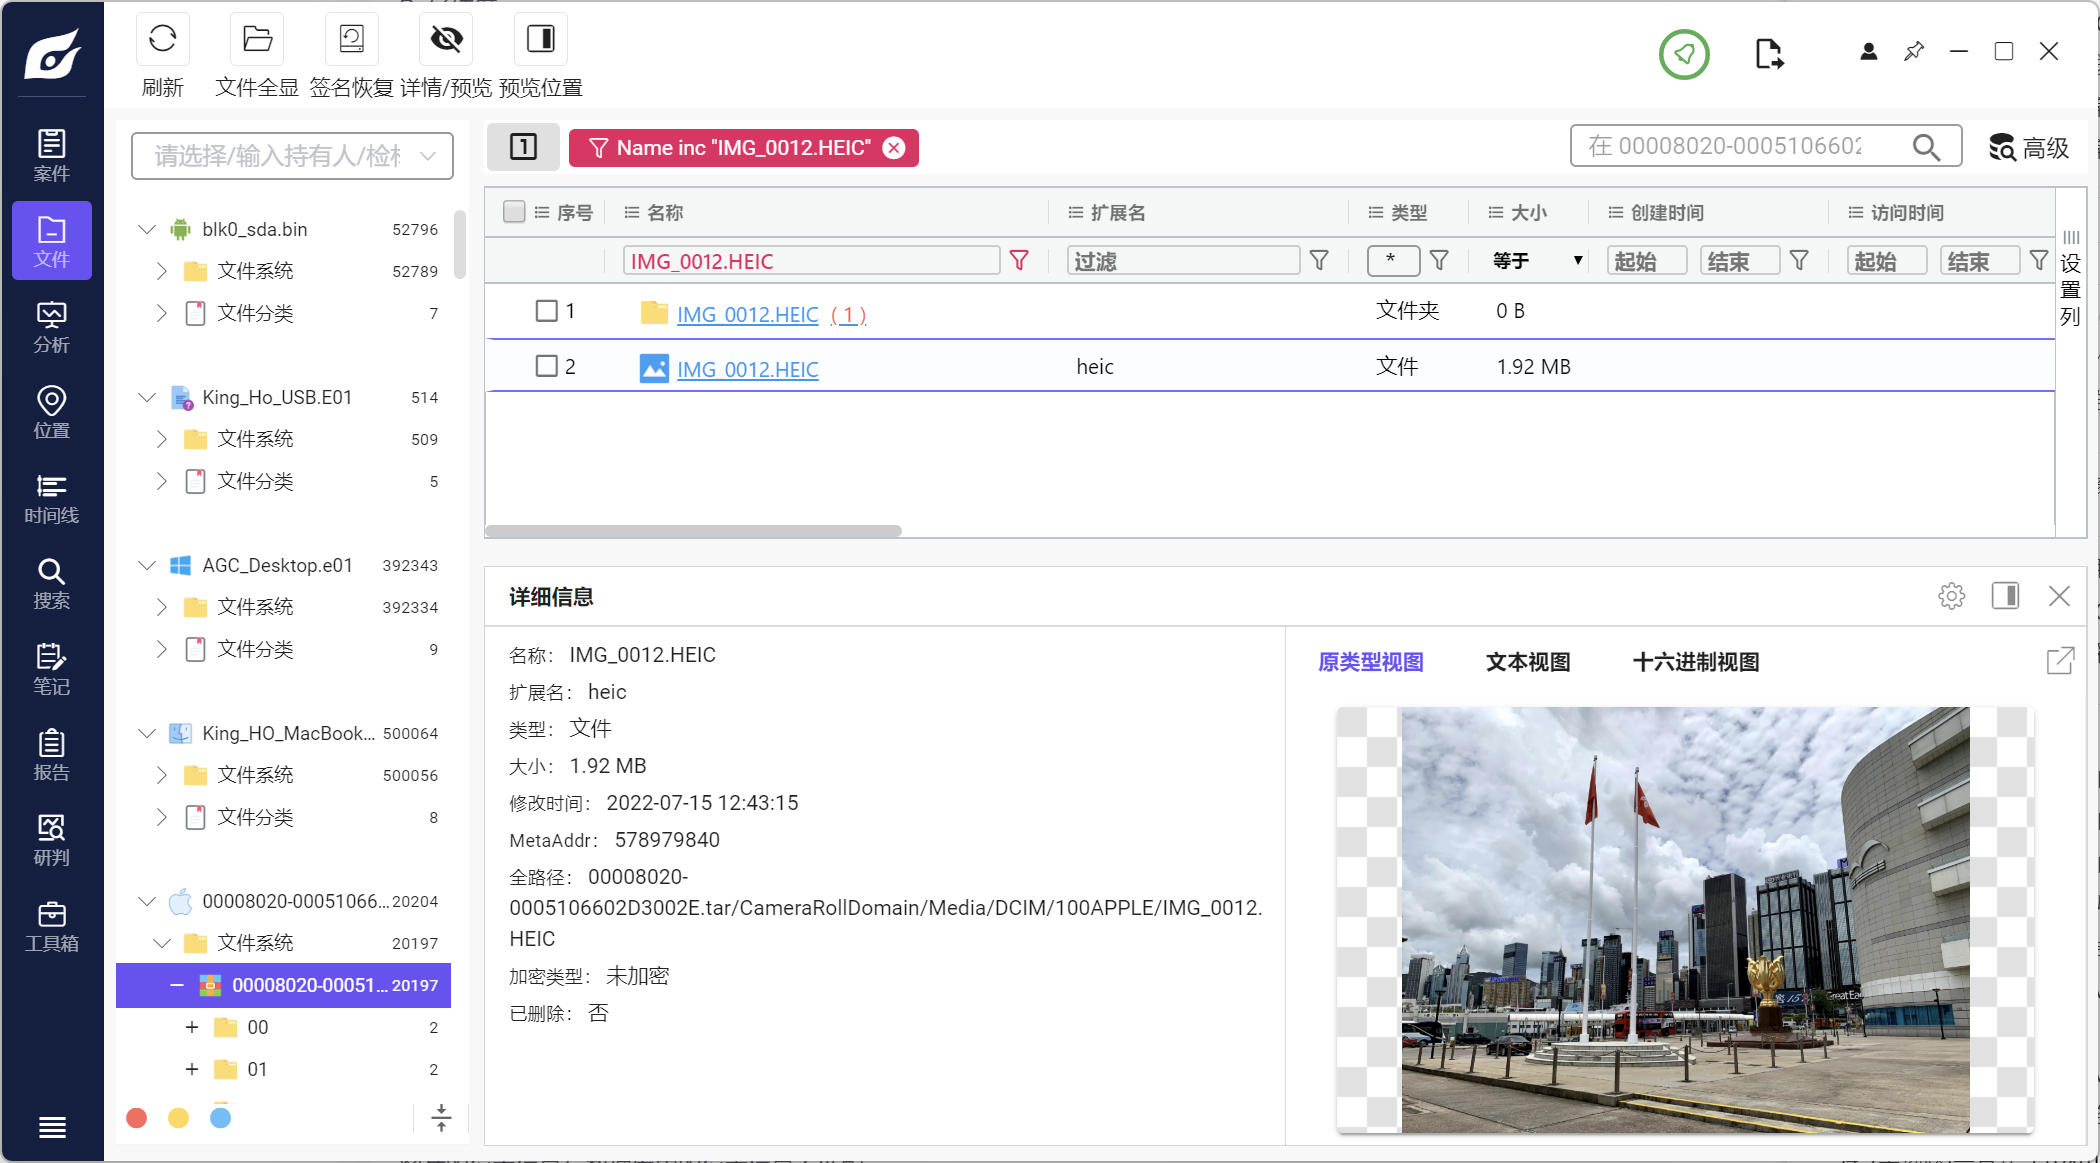Screen dimensions: 2100x1163
Task: Open the 笔记 notes section in the sidebar
Action: pyautogui.click(x=52, y=669)
